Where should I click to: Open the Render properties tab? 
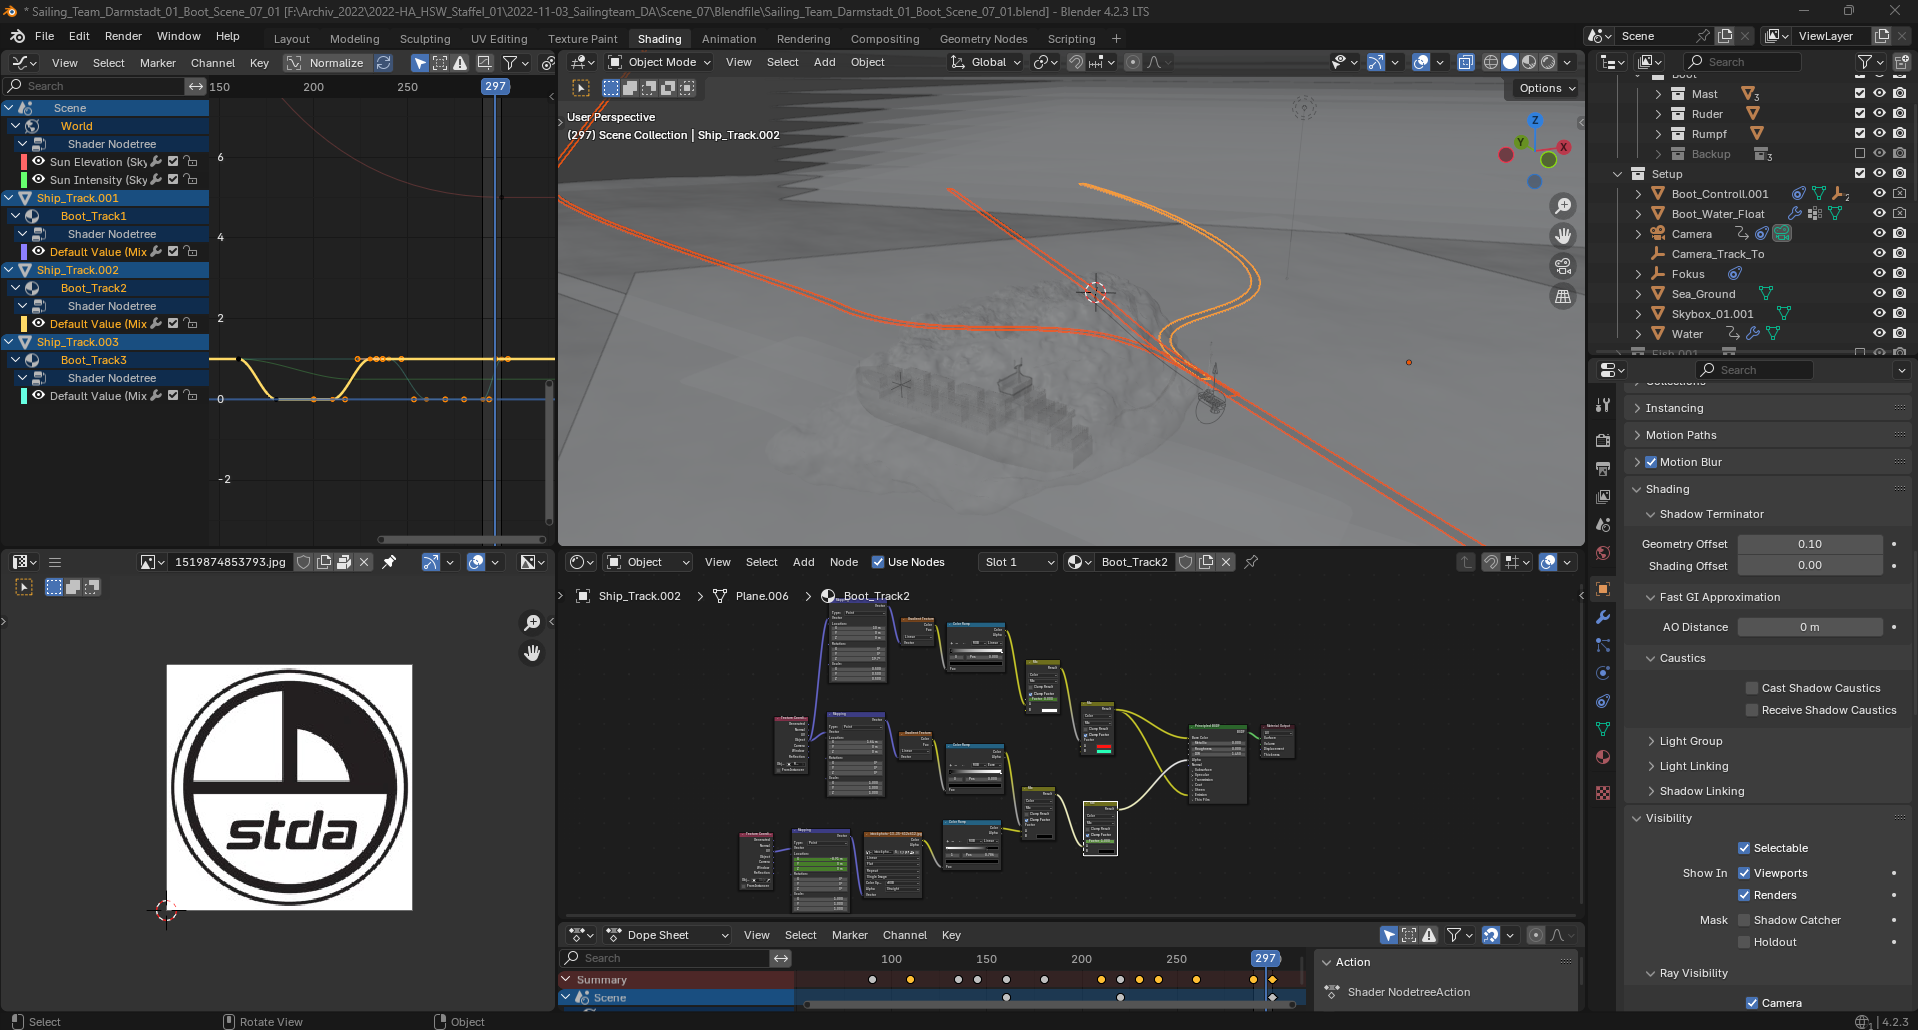(1603, 441)
